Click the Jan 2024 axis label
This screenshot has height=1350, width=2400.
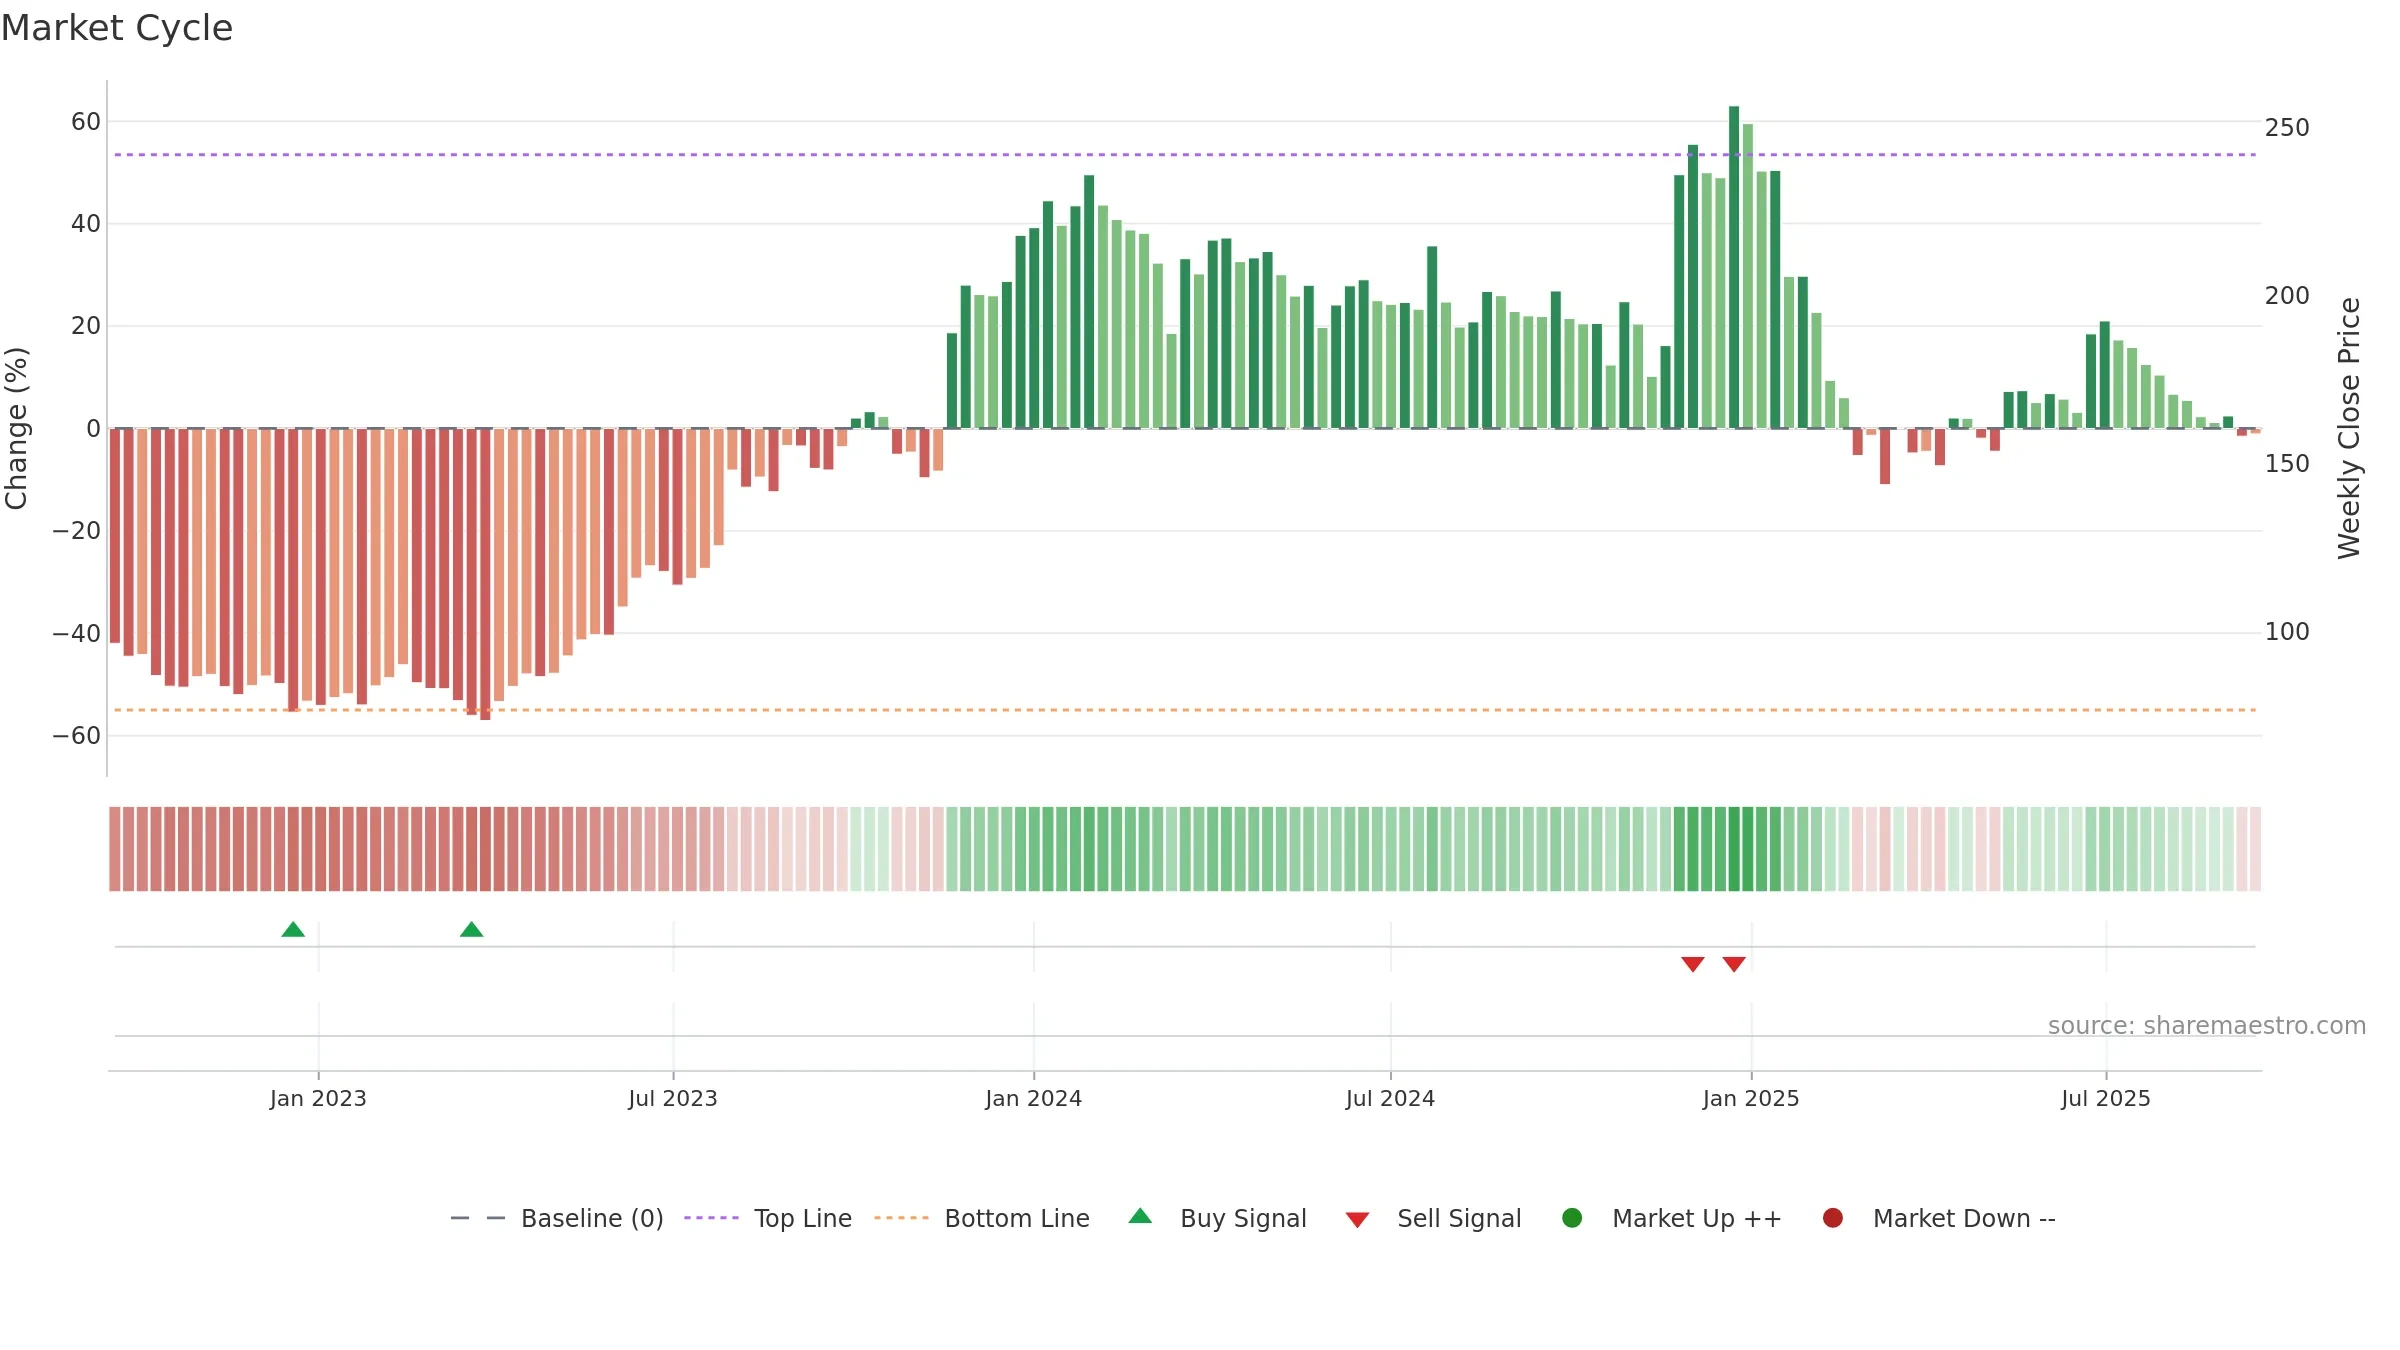coord(1034,1099)
